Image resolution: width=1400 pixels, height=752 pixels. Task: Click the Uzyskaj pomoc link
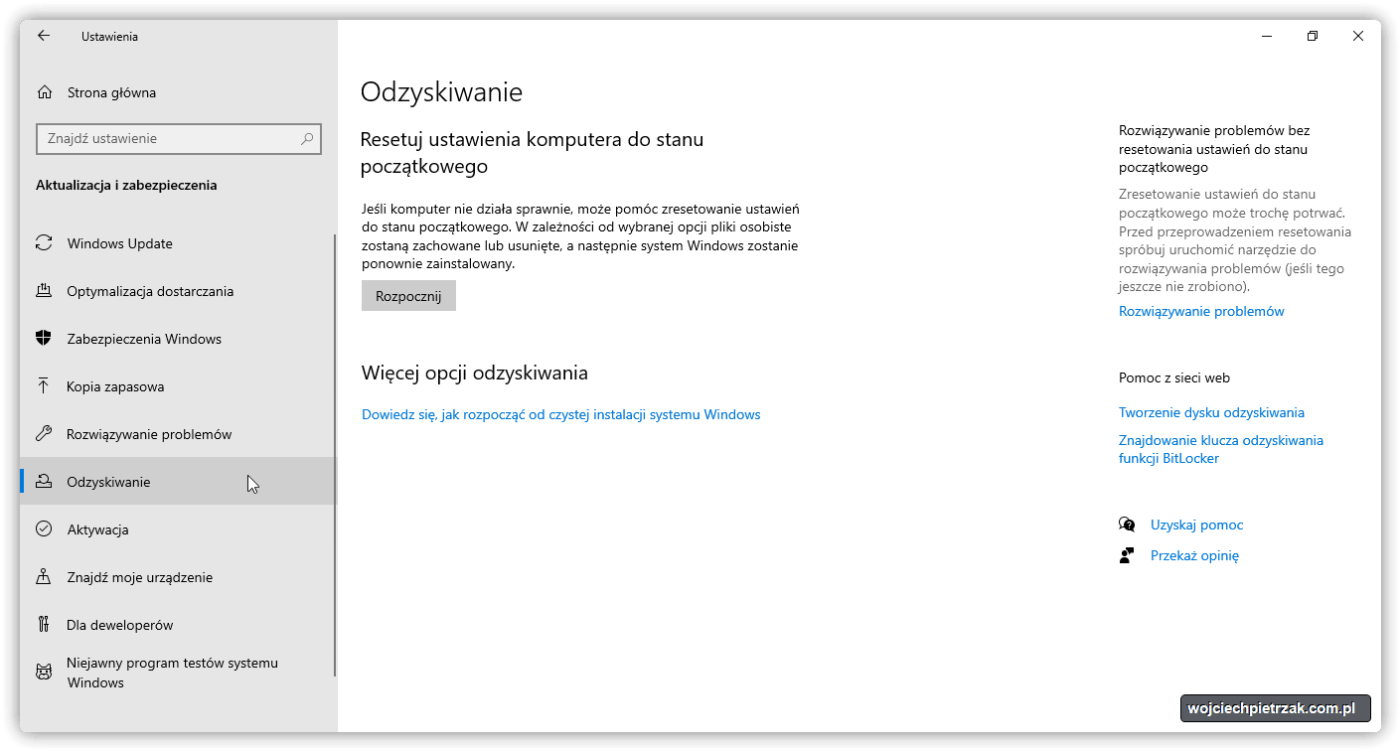click(1196, 525)
